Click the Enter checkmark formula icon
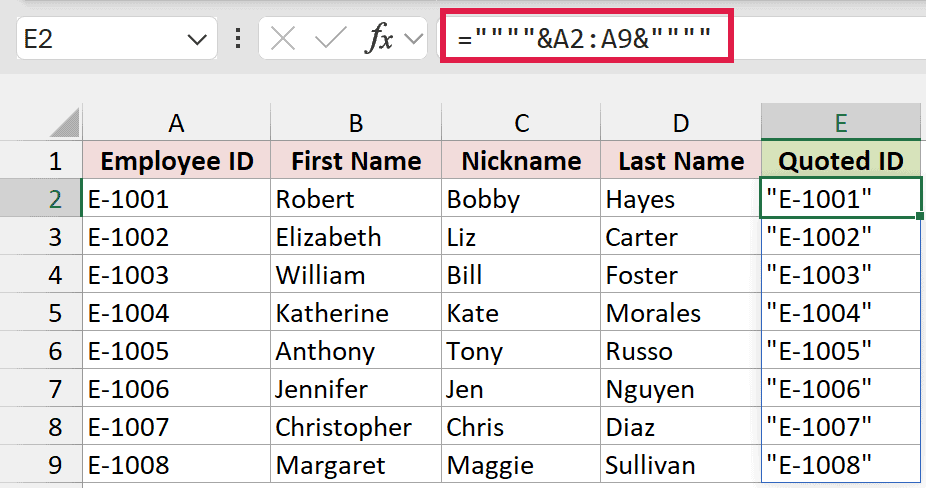Image resolution: width=926 pixels, height=488 pixels. [x=331, y=39]
